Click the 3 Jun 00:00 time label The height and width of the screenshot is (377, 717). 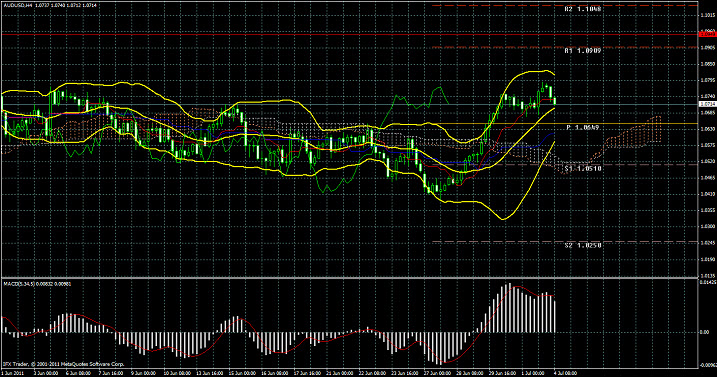(46, 373)
